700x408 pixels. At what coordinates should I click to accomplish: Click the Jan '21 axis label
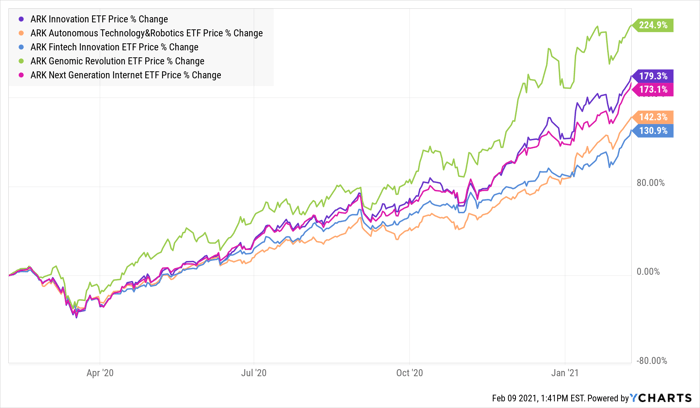point(569,371)
